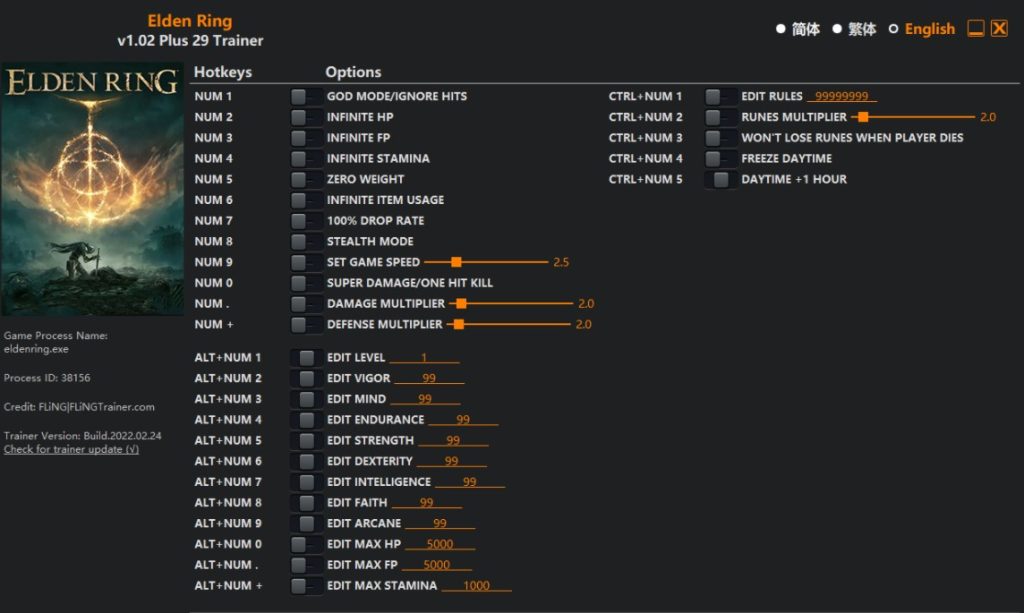Click the FLiNGTrainer.com credit text
This screenshot has height=613, width=1024.
(x=79, y=407)
